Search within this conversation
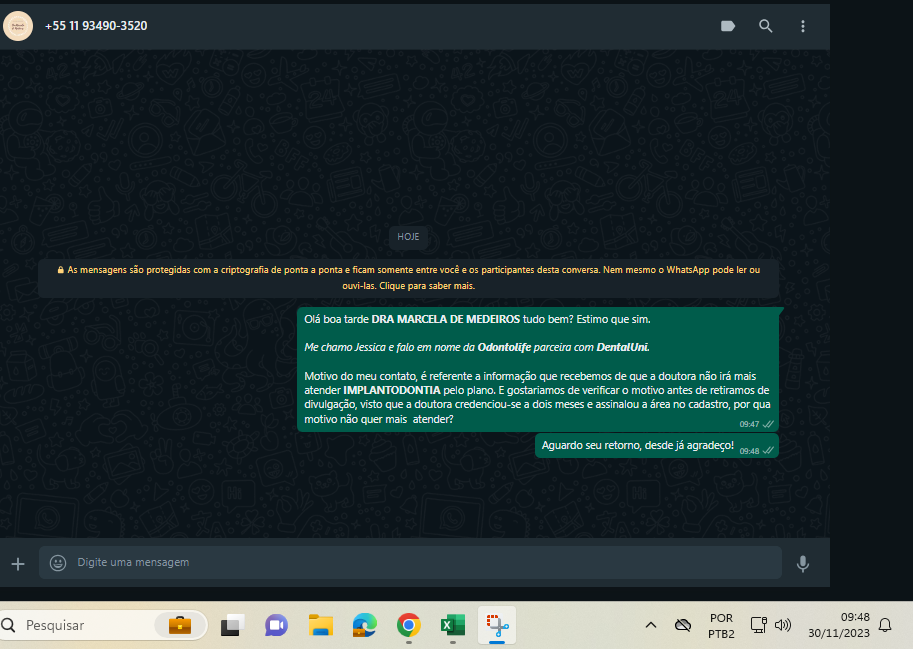Image resolution: width=913 pixels, height=649 pixels. [x=765, y=26]
